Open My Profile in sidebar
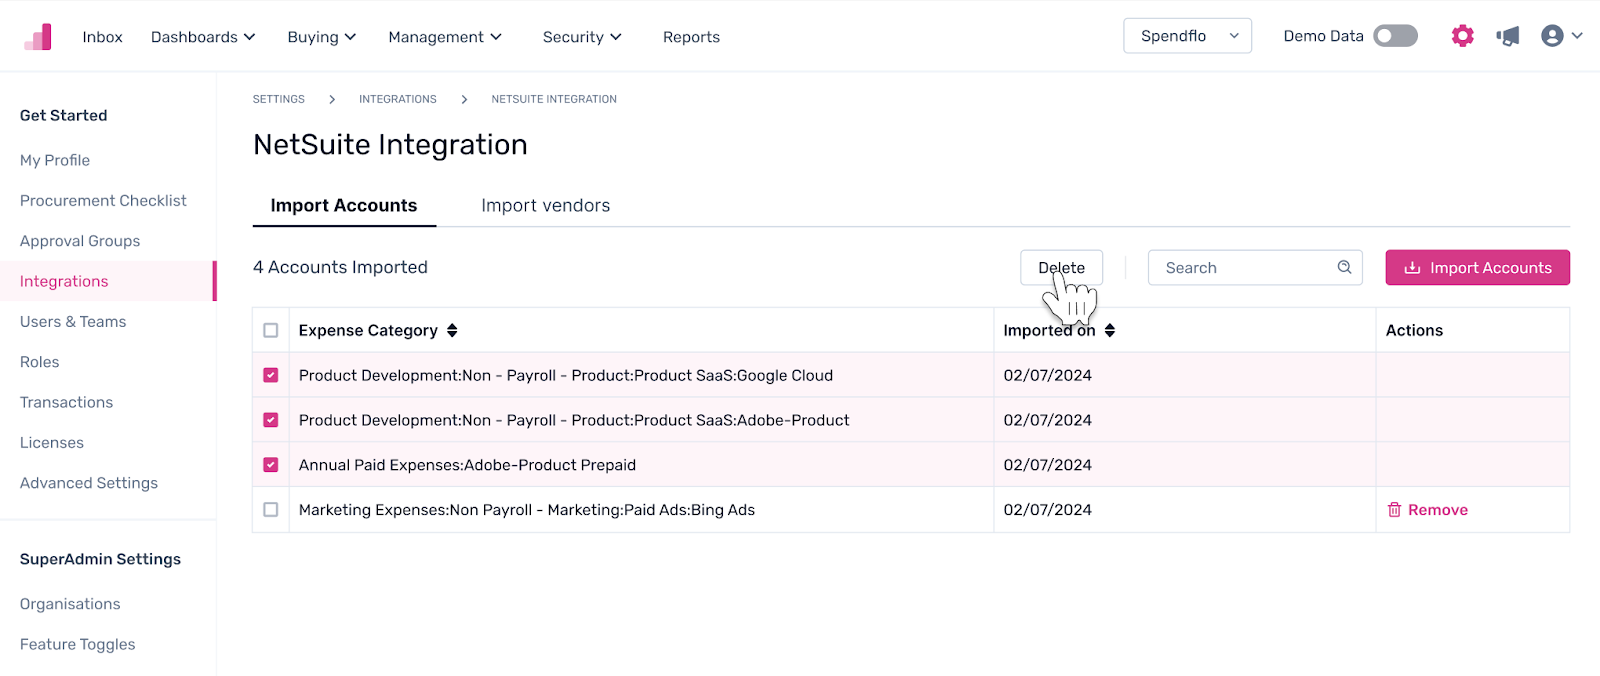The image size is (1600, 676). point(55,160)
